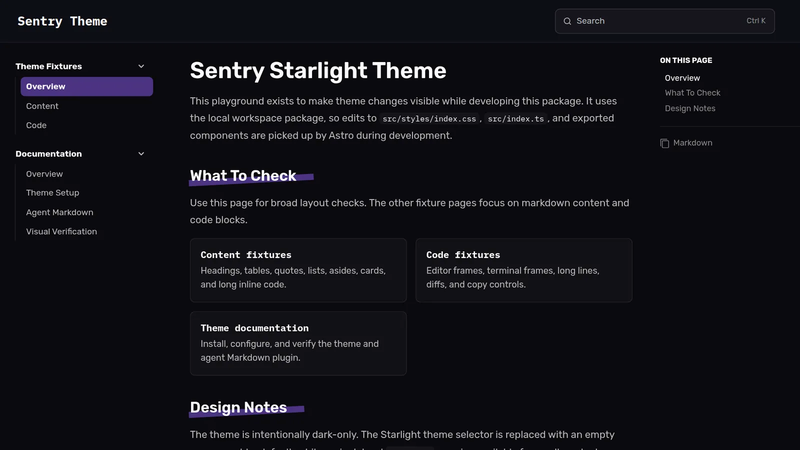Click the Markdown copy icon

(x=664, y=143)
